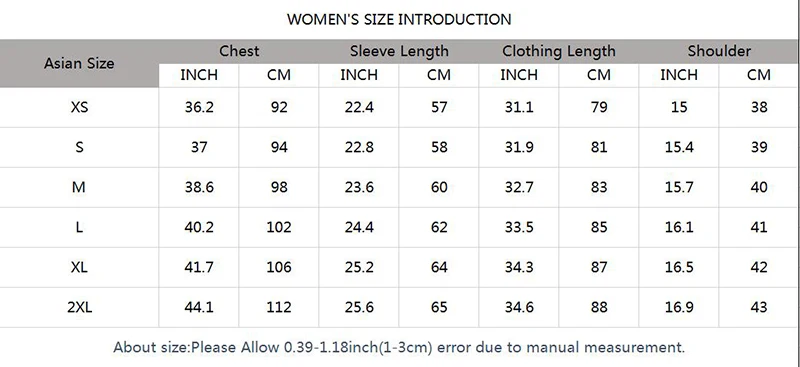This screenshot has width=800, height=367.
Task: Click clothing length value 33.5
Action: (x=519, y=227)
